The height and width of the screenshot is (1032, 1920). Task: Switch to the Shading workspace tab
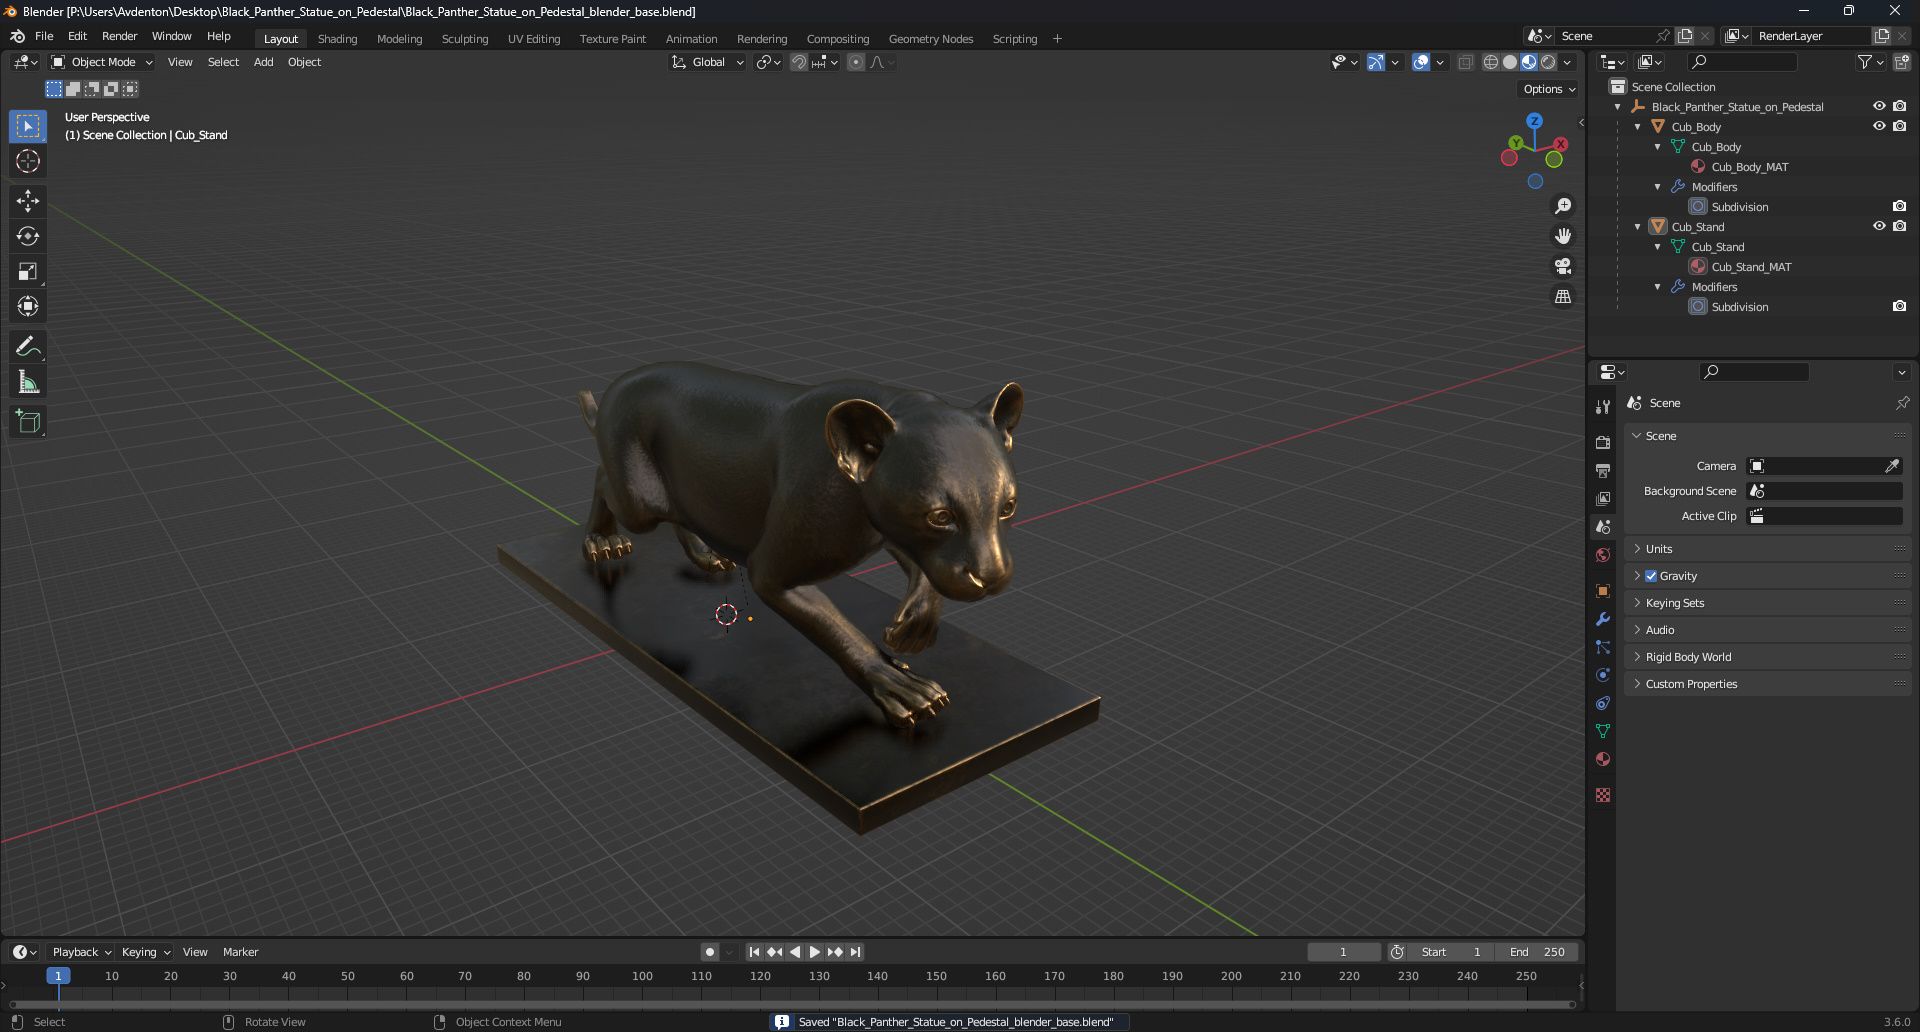[337, 39]
